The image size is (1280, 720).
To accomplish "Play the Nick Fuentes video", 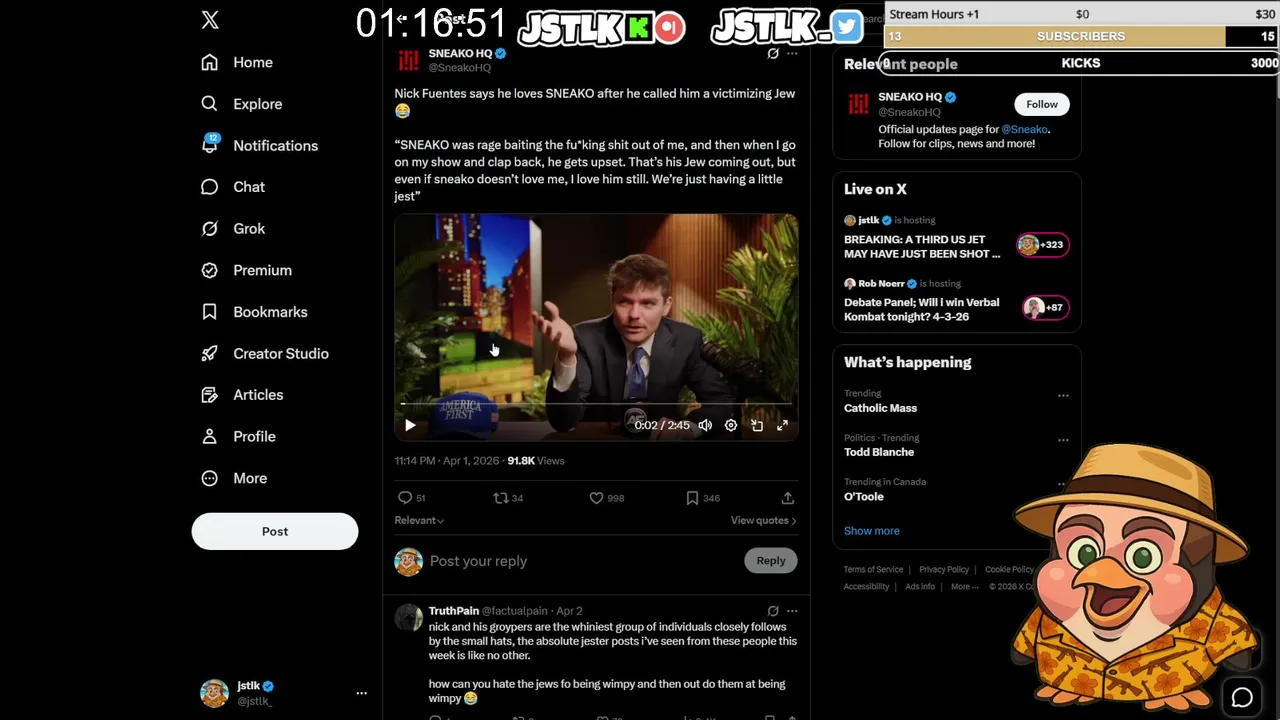I will pos(410,425).
